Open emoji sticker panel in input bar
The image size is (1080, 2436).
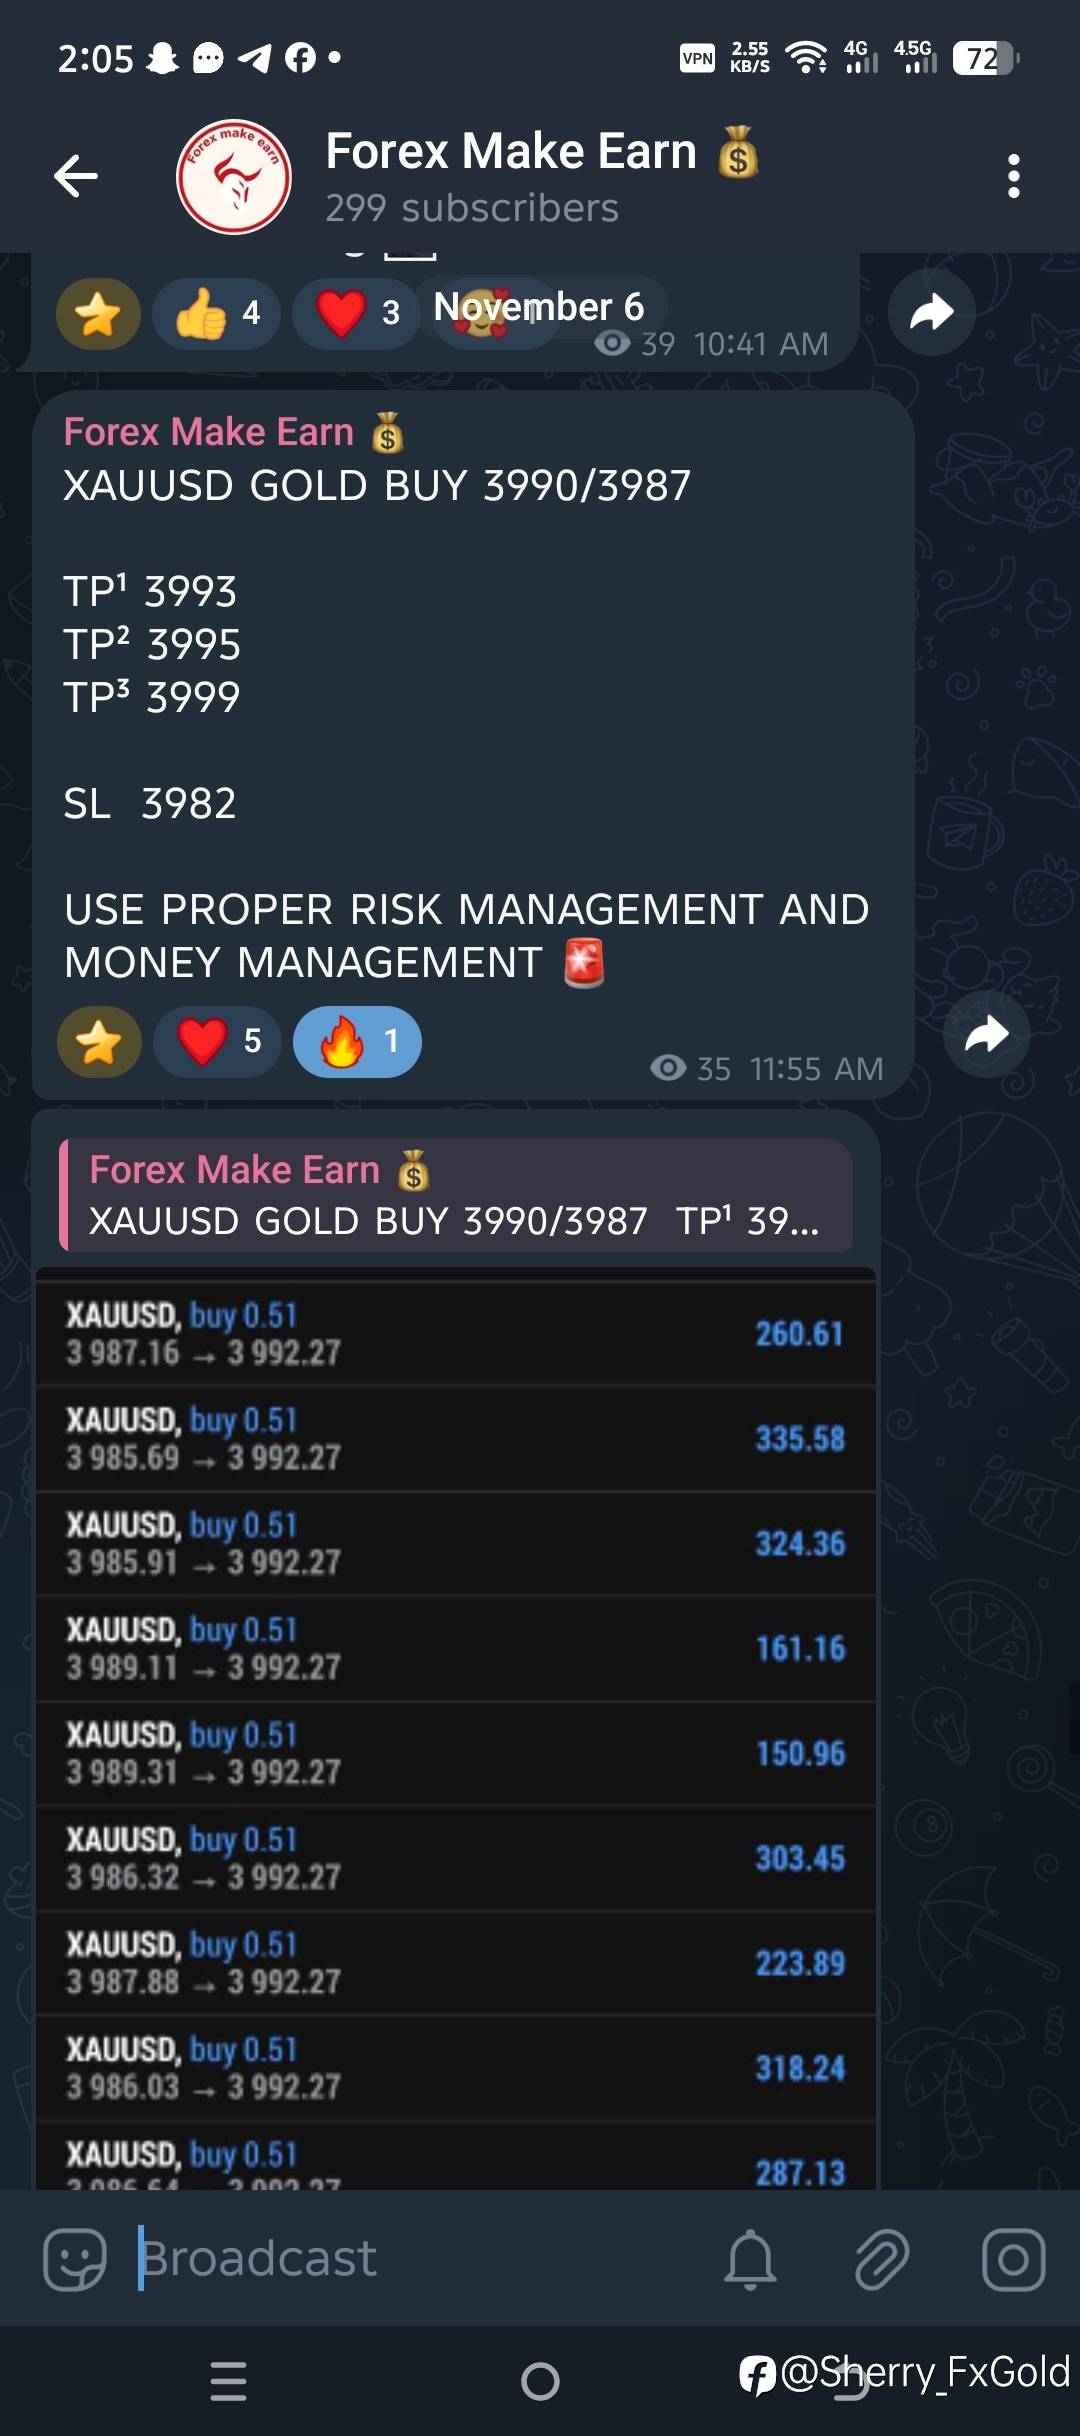point(75,2258)
